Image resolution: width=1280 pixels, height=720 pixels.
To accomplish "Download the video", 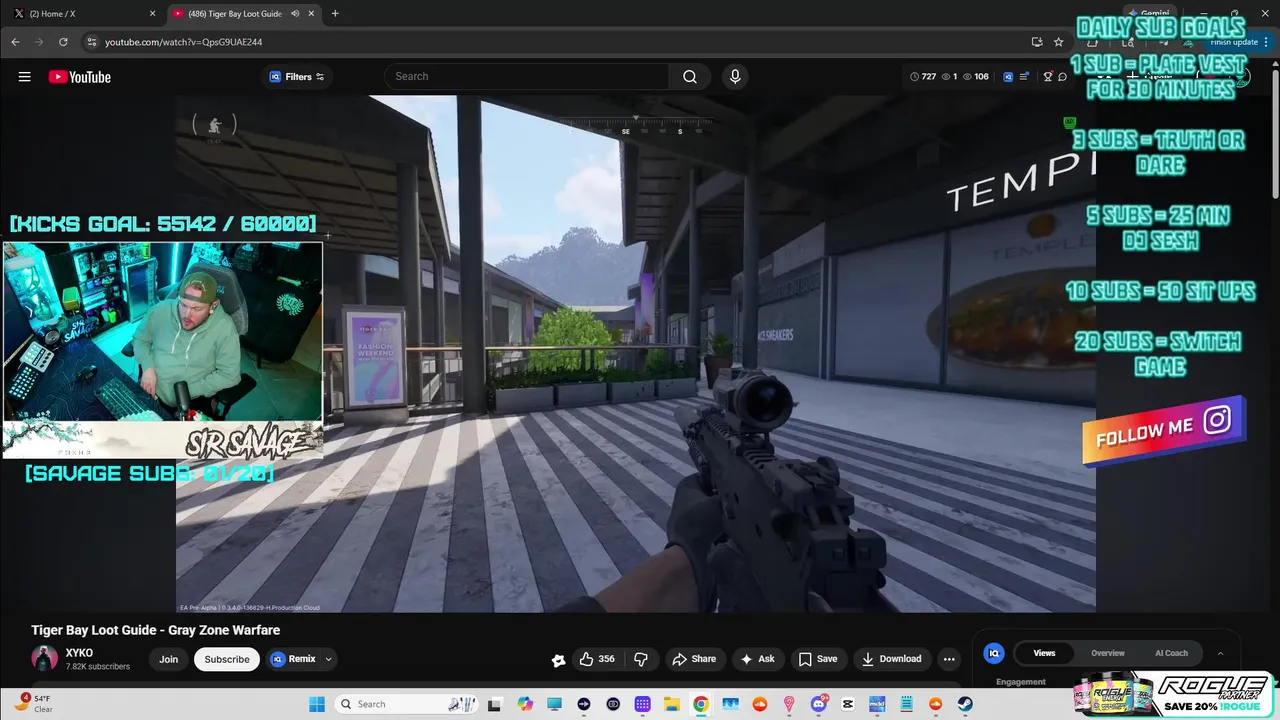I will point(891,659).
